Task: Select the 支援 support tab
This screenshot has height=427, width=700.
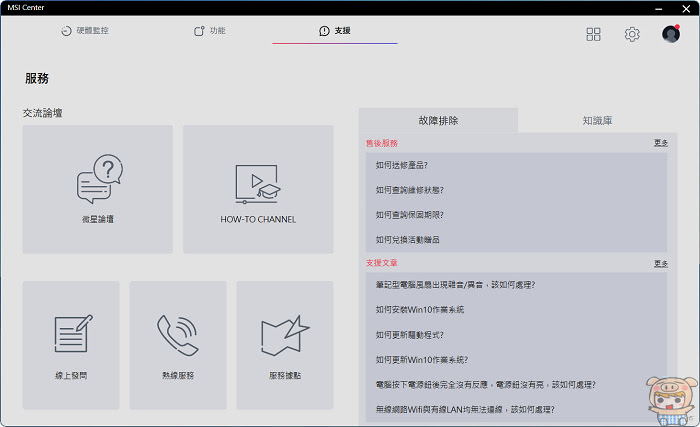Action: tap(335, 30)
